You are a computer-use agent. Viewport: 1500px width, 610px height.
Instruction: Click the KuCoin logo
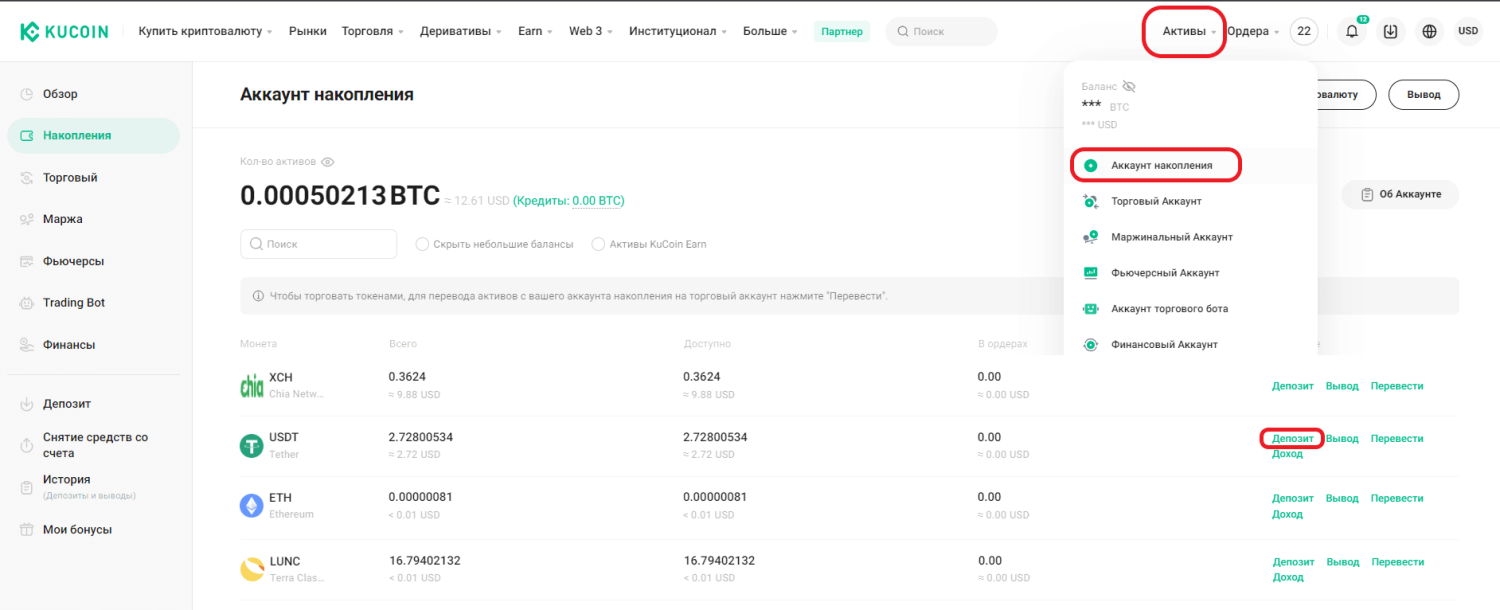[x=66, y=31]
